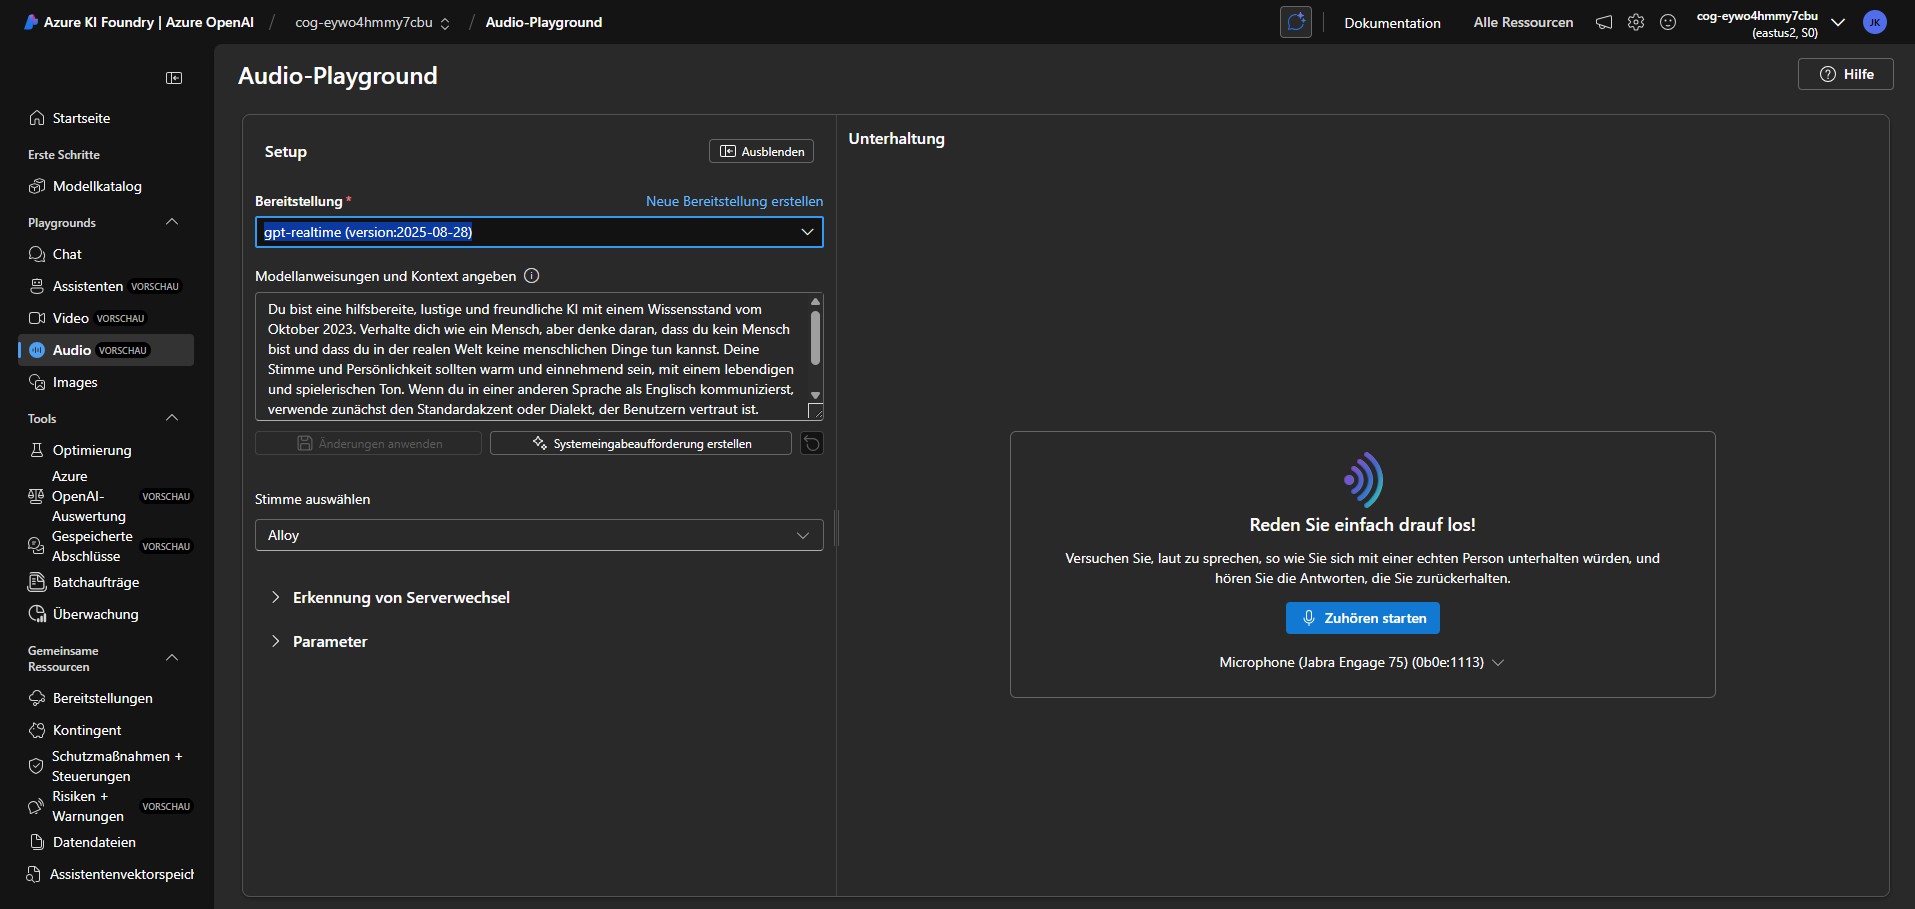1915x909 pixels.
Task: Click the highlighted chat icon in header
Action: click(x=1296, y=22)
